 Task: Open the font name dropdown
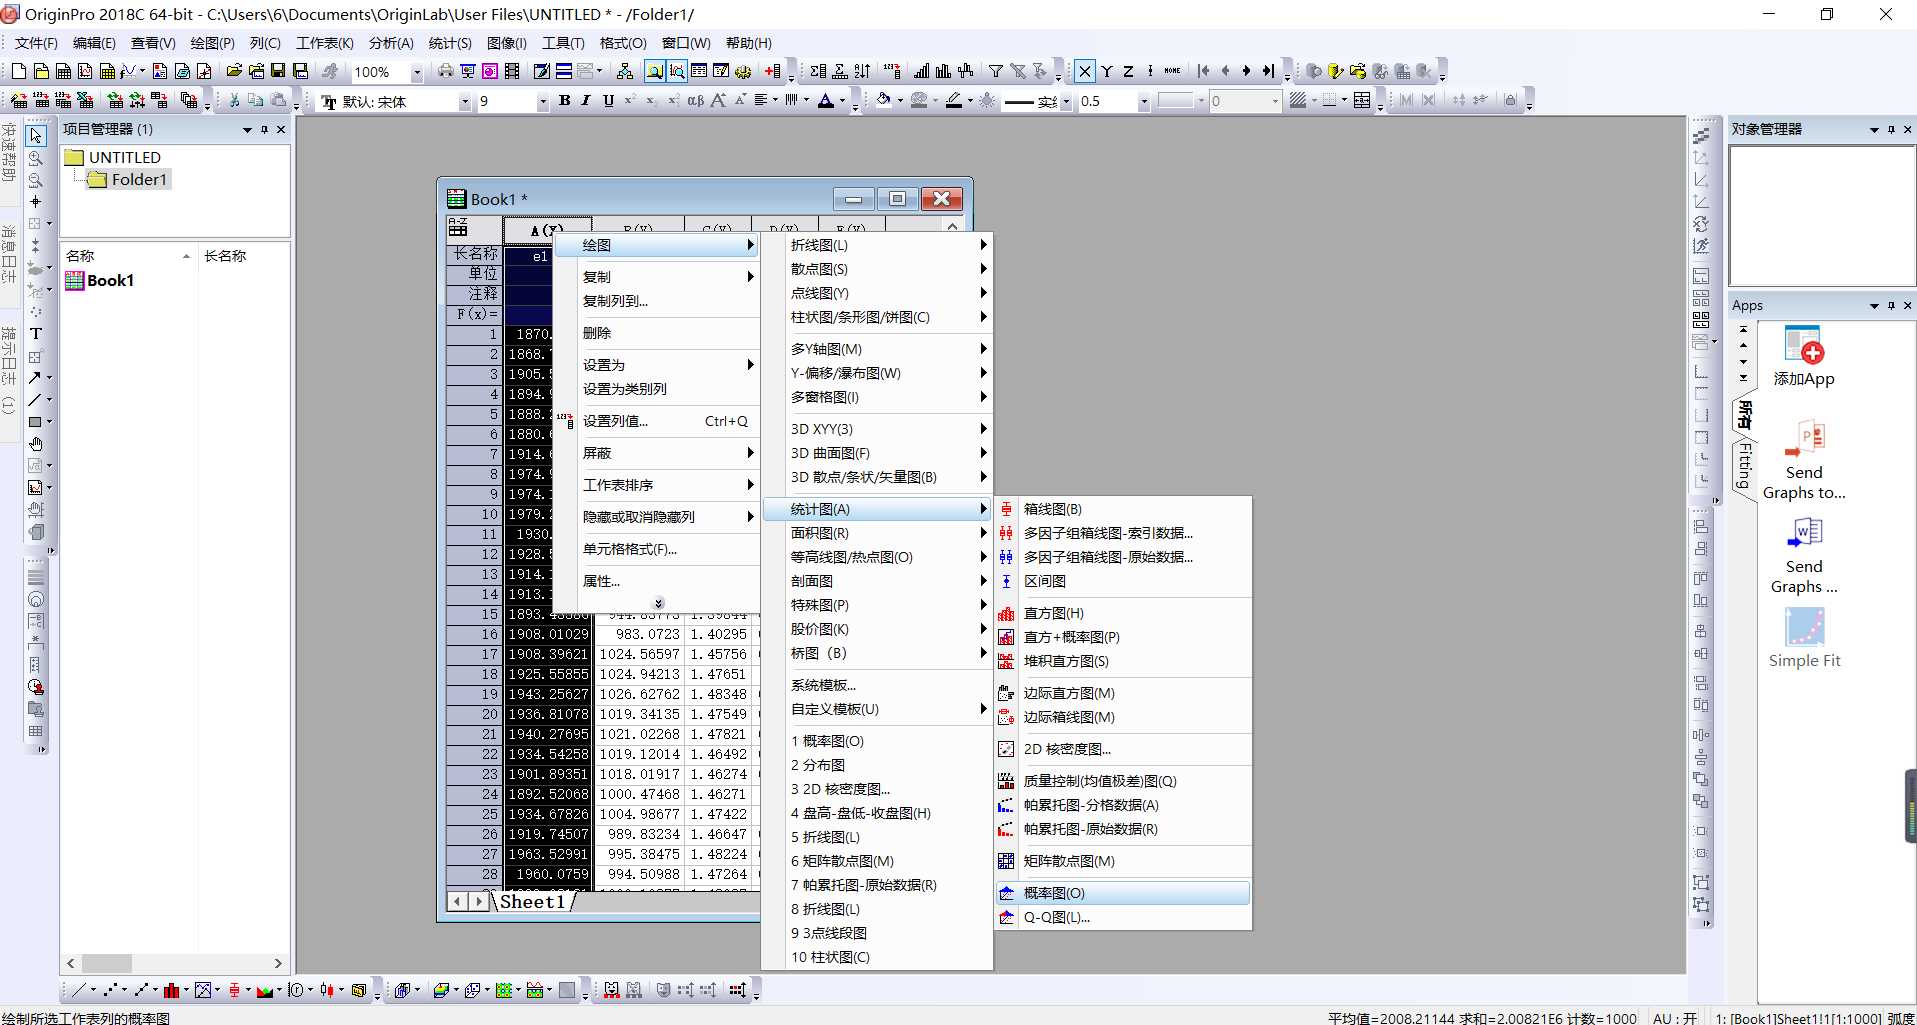pyautogui.click(x=465, y=101)
